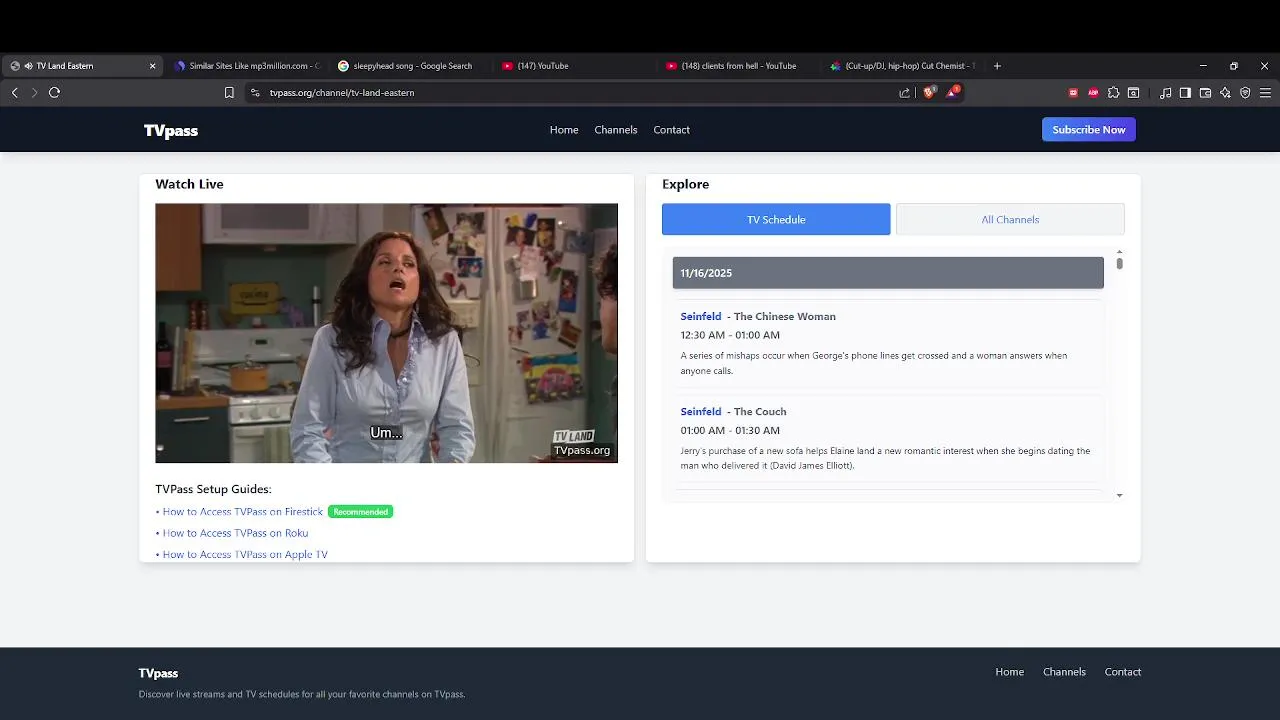The image size is (1280, 720).
Task: Restore down the browser window
Action: coord(1234,66)
